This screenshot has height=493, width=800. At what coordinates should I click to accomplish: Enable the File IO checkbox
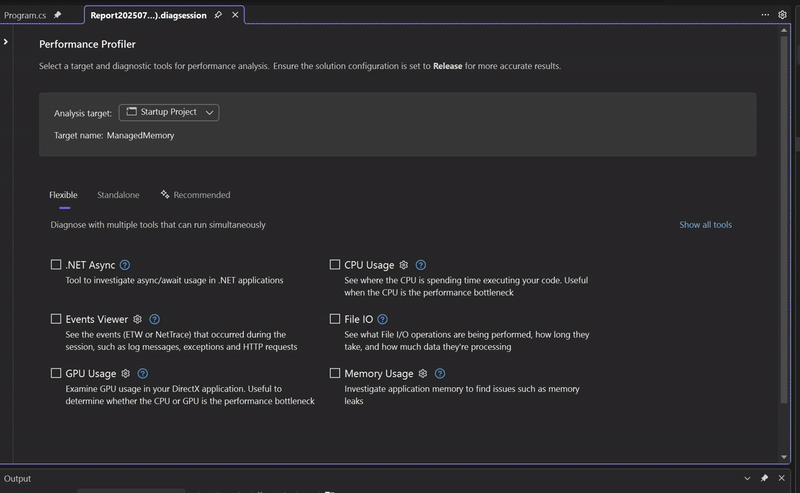[335, 319]
